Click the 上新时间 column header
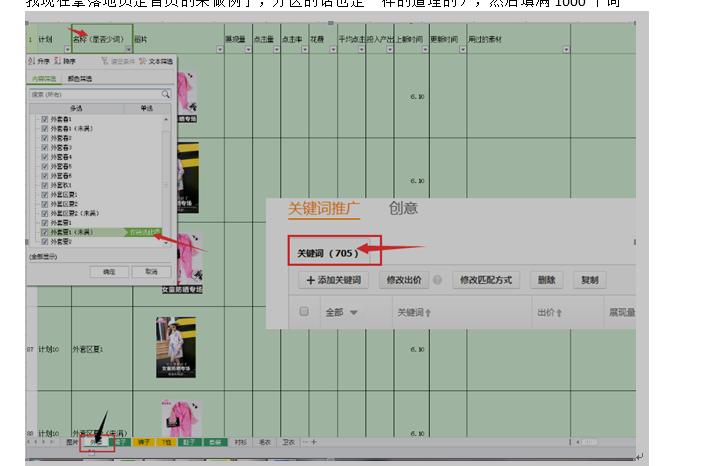This screenshot has height=466, width=703. [409, 39]
